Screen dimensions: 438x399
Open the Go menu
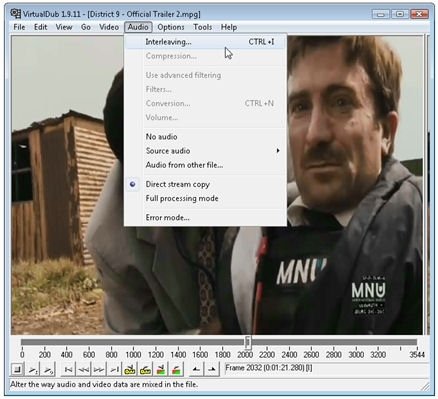coord(86,27)
